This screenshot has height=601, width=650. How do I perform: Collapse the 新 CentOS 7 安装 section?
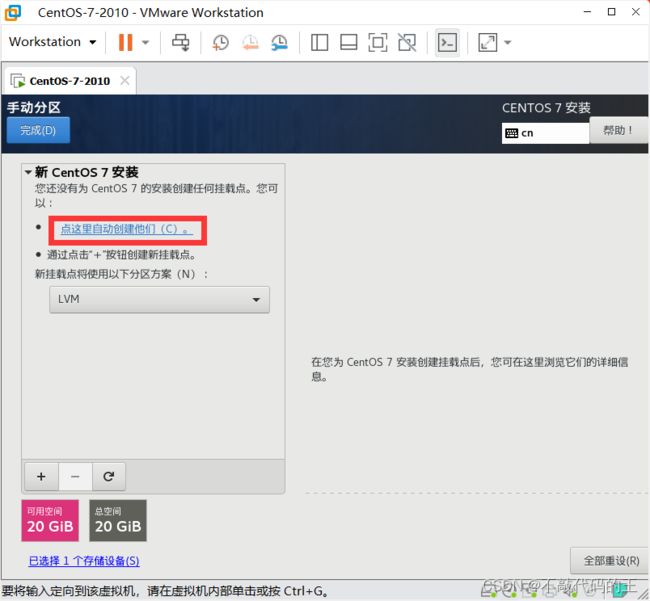coord(28,172)
